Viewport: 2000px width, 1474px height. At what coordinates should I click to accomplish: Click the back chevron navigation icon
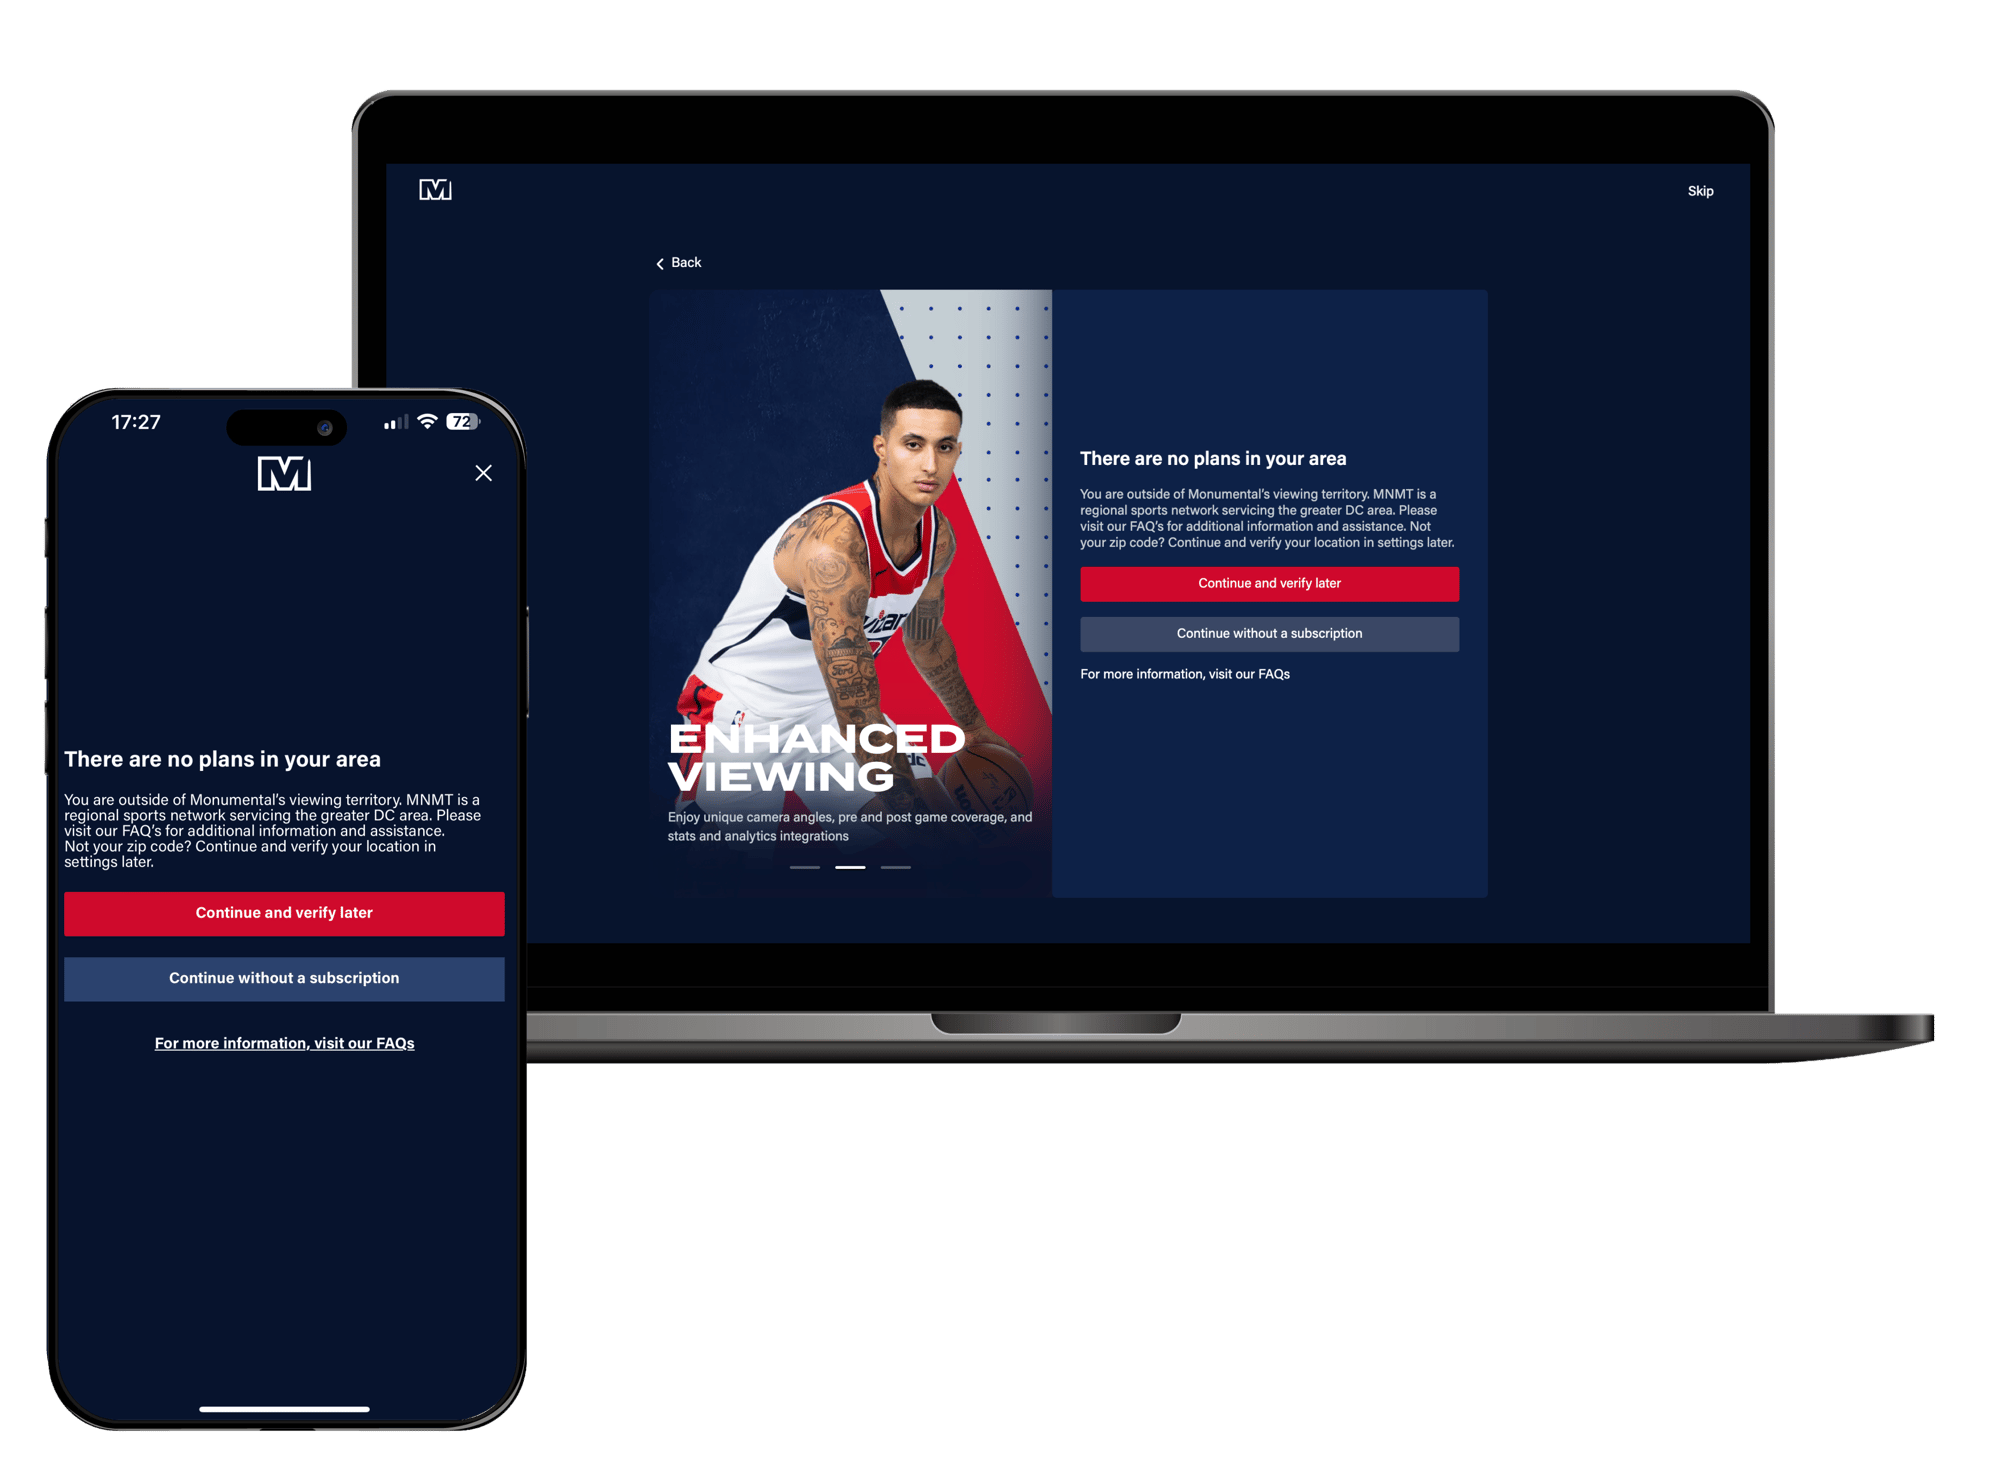tap(661, 261)
